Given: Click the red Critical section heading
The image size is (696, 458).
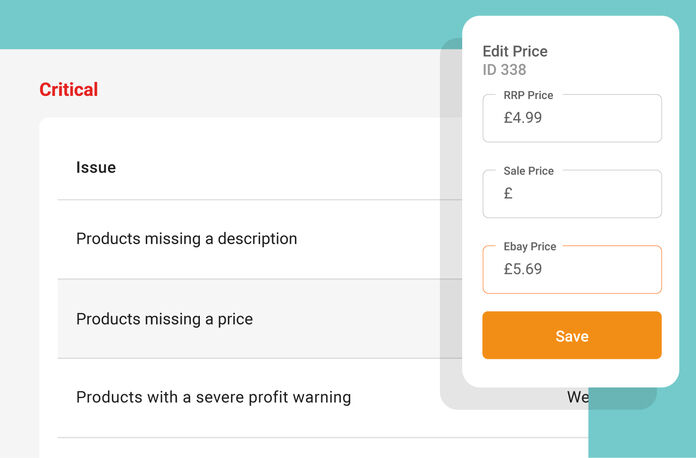Looking at the screenshot, I should coord(68,90).
